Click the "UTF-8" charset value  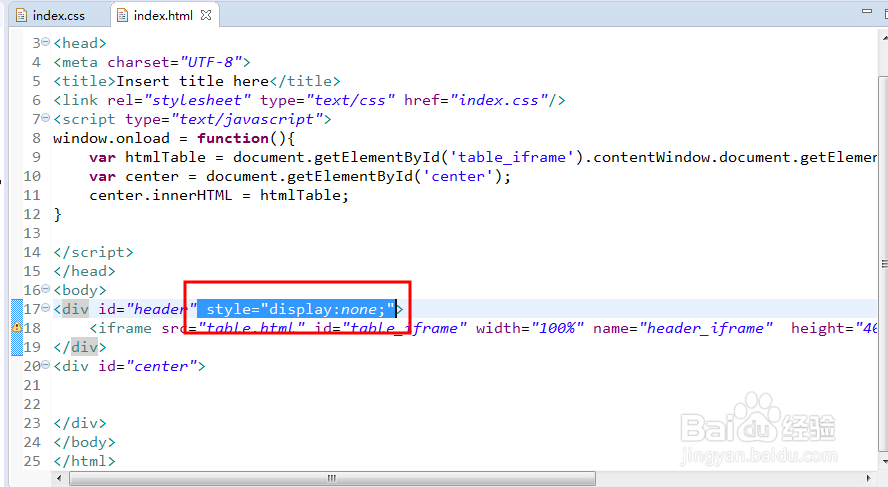click(x=211, y=62)
